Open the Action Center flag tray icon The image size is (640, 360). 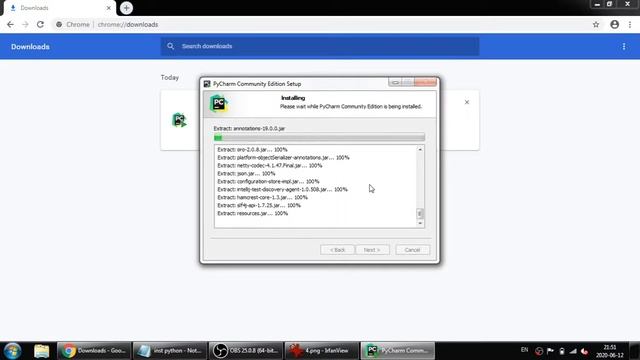pos(550,351)
